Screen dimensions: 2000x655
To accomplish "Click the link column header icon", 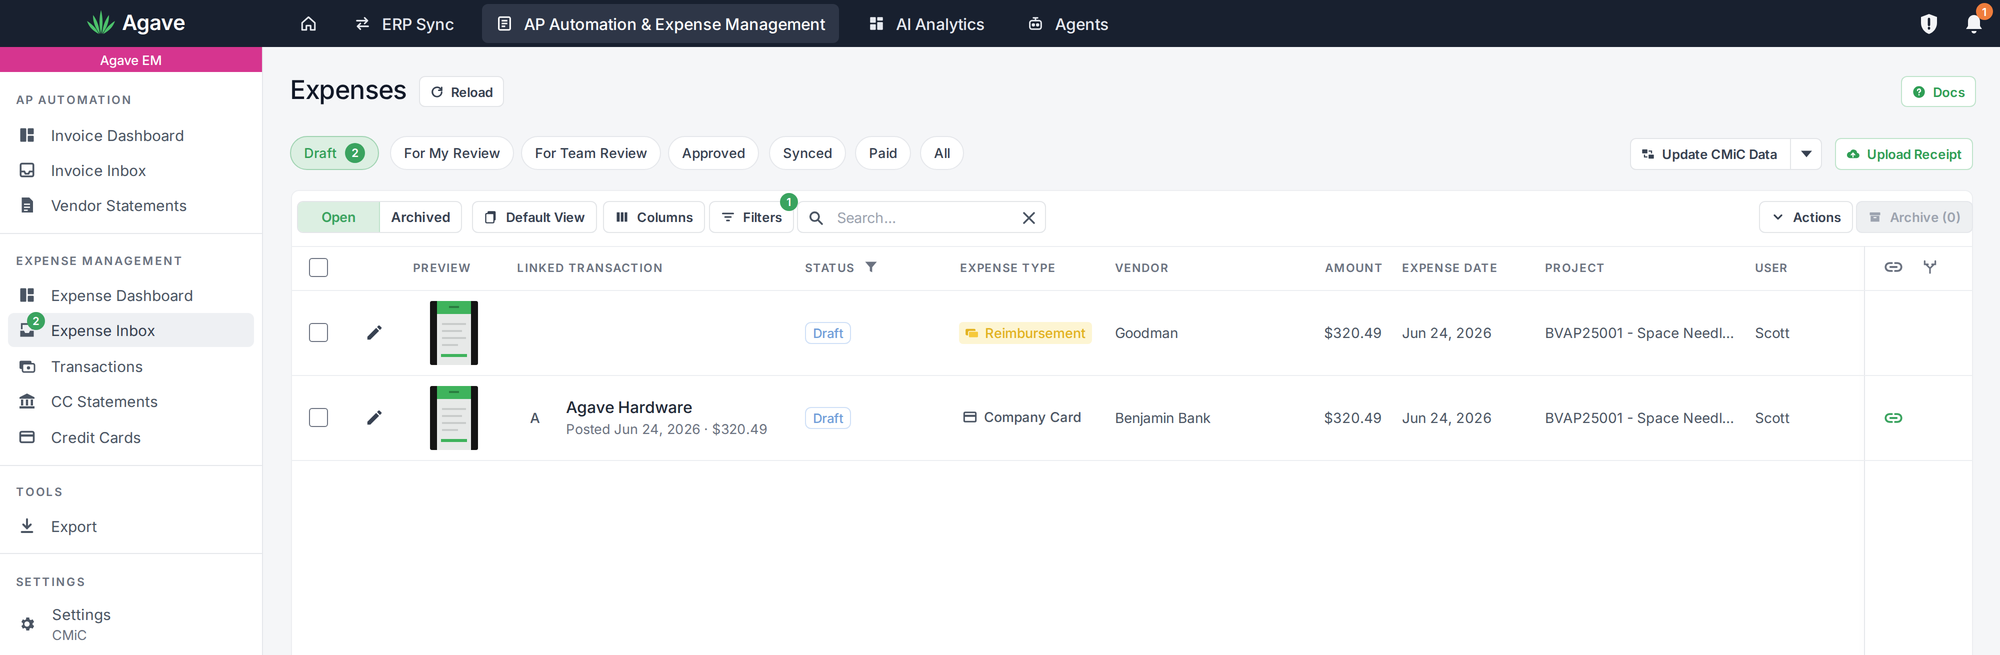I will 1893,267.
